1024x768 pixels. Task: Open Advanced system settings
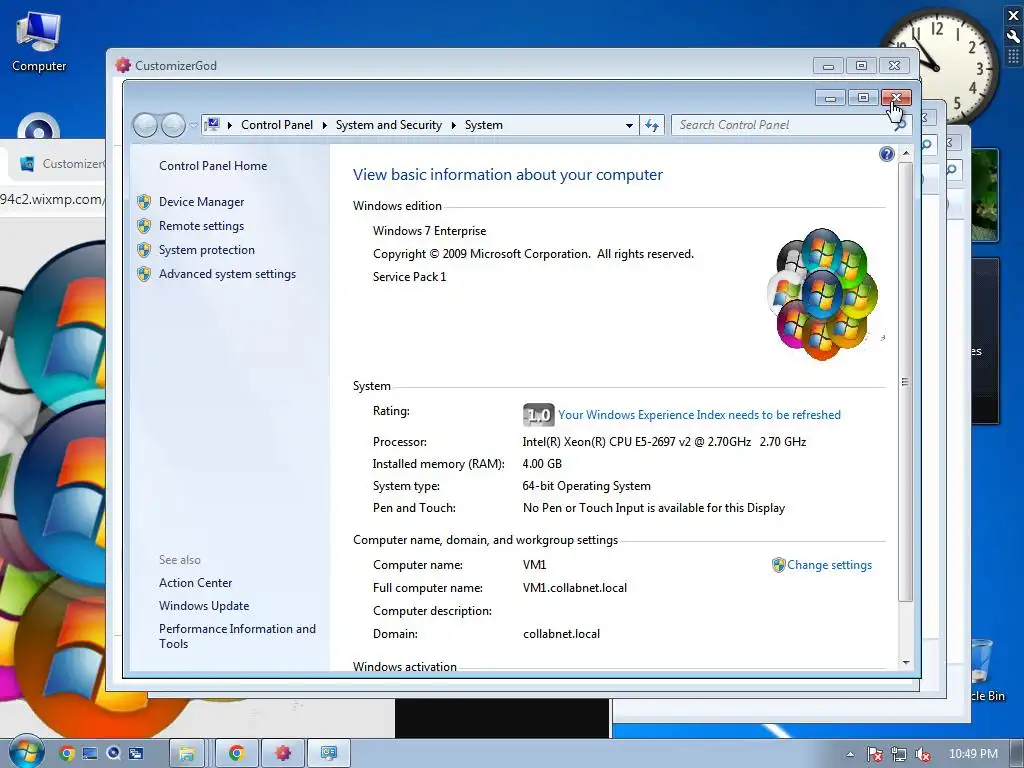coord(227,274)
